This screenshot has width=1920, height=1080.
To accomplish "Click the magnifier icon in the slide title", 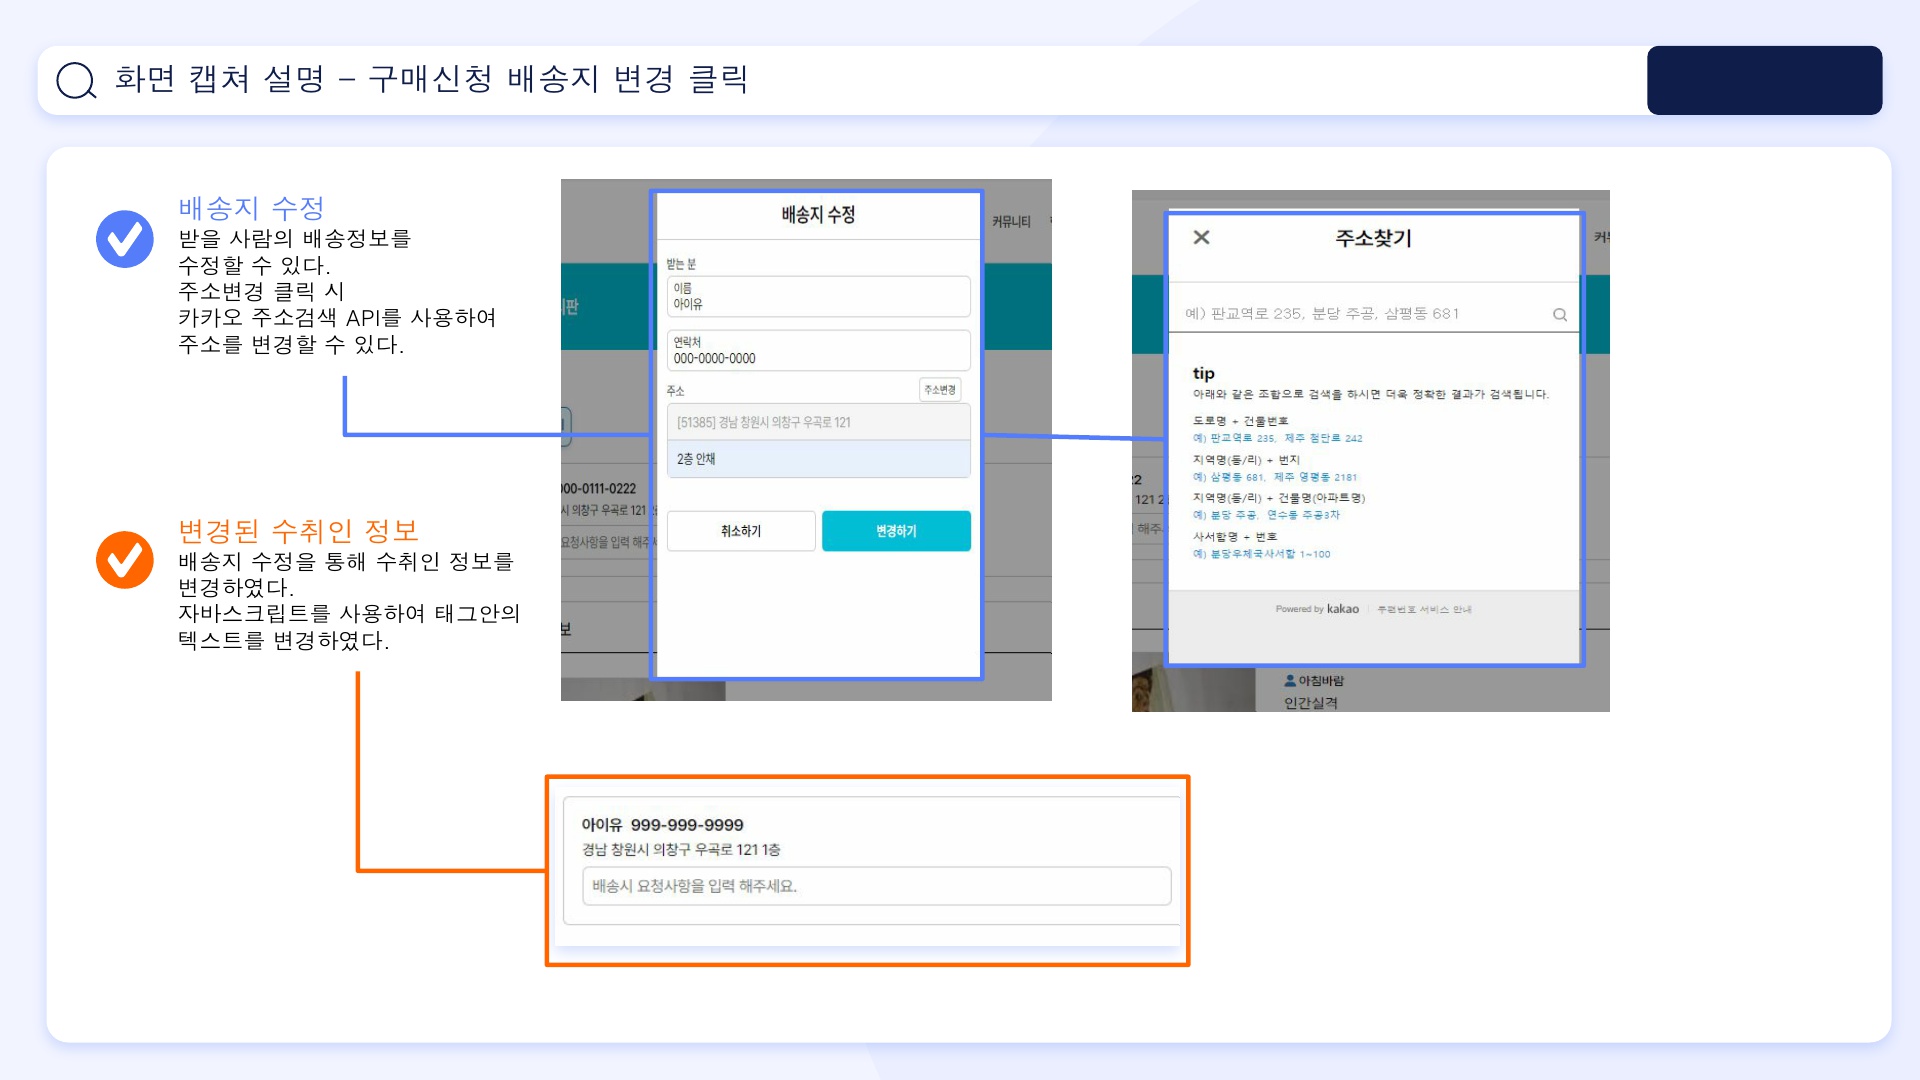I will pos(76,80).
